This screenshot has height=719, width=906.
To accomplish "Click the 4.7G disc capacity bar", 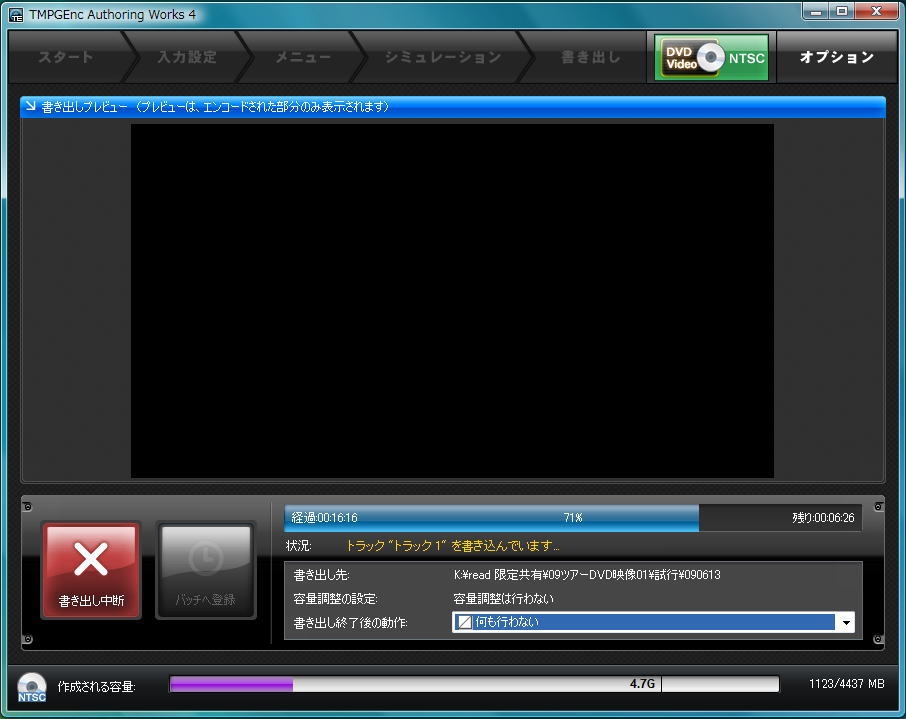I will click(x=474, y=684).
